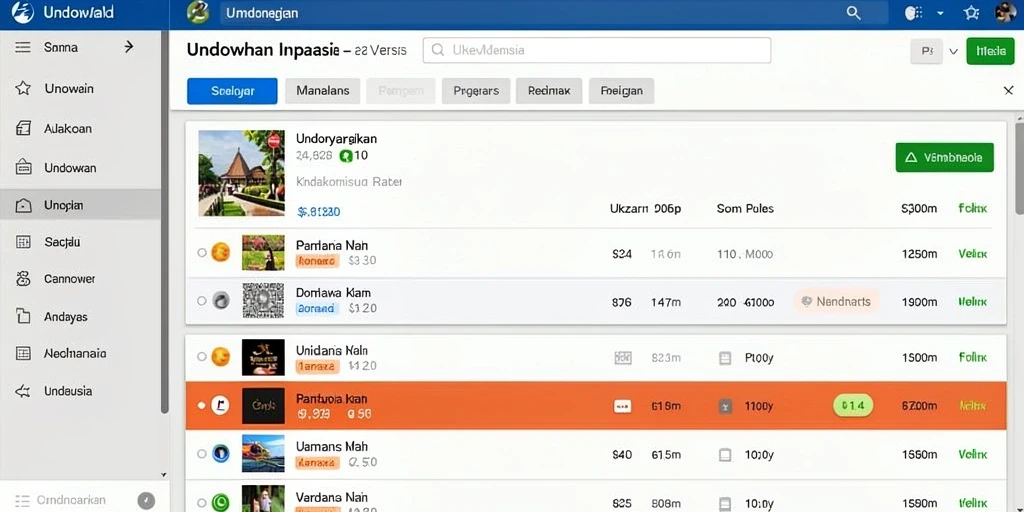The height and width of the screenshot is (512, 1024).
Task: Open the Andayas folder icon in sidebar
Action: pos(23,317)
